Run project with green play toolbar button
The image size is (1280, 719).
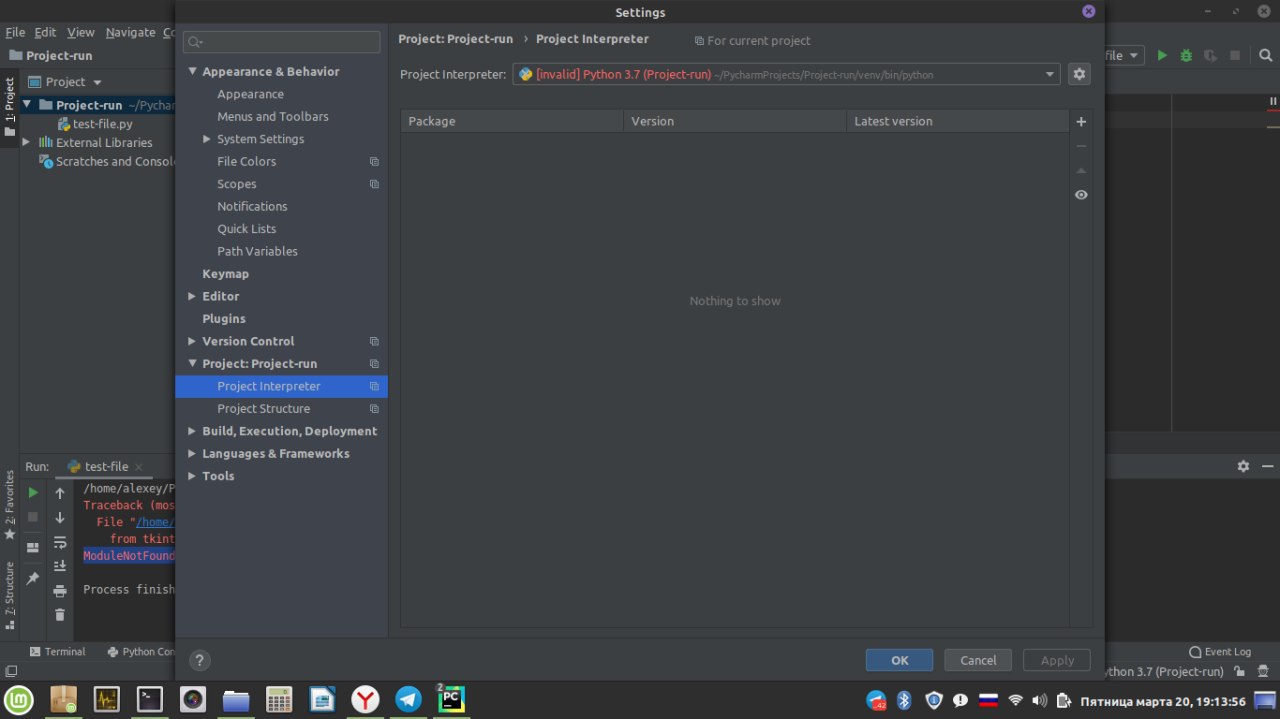click(x=1162, y=56)
